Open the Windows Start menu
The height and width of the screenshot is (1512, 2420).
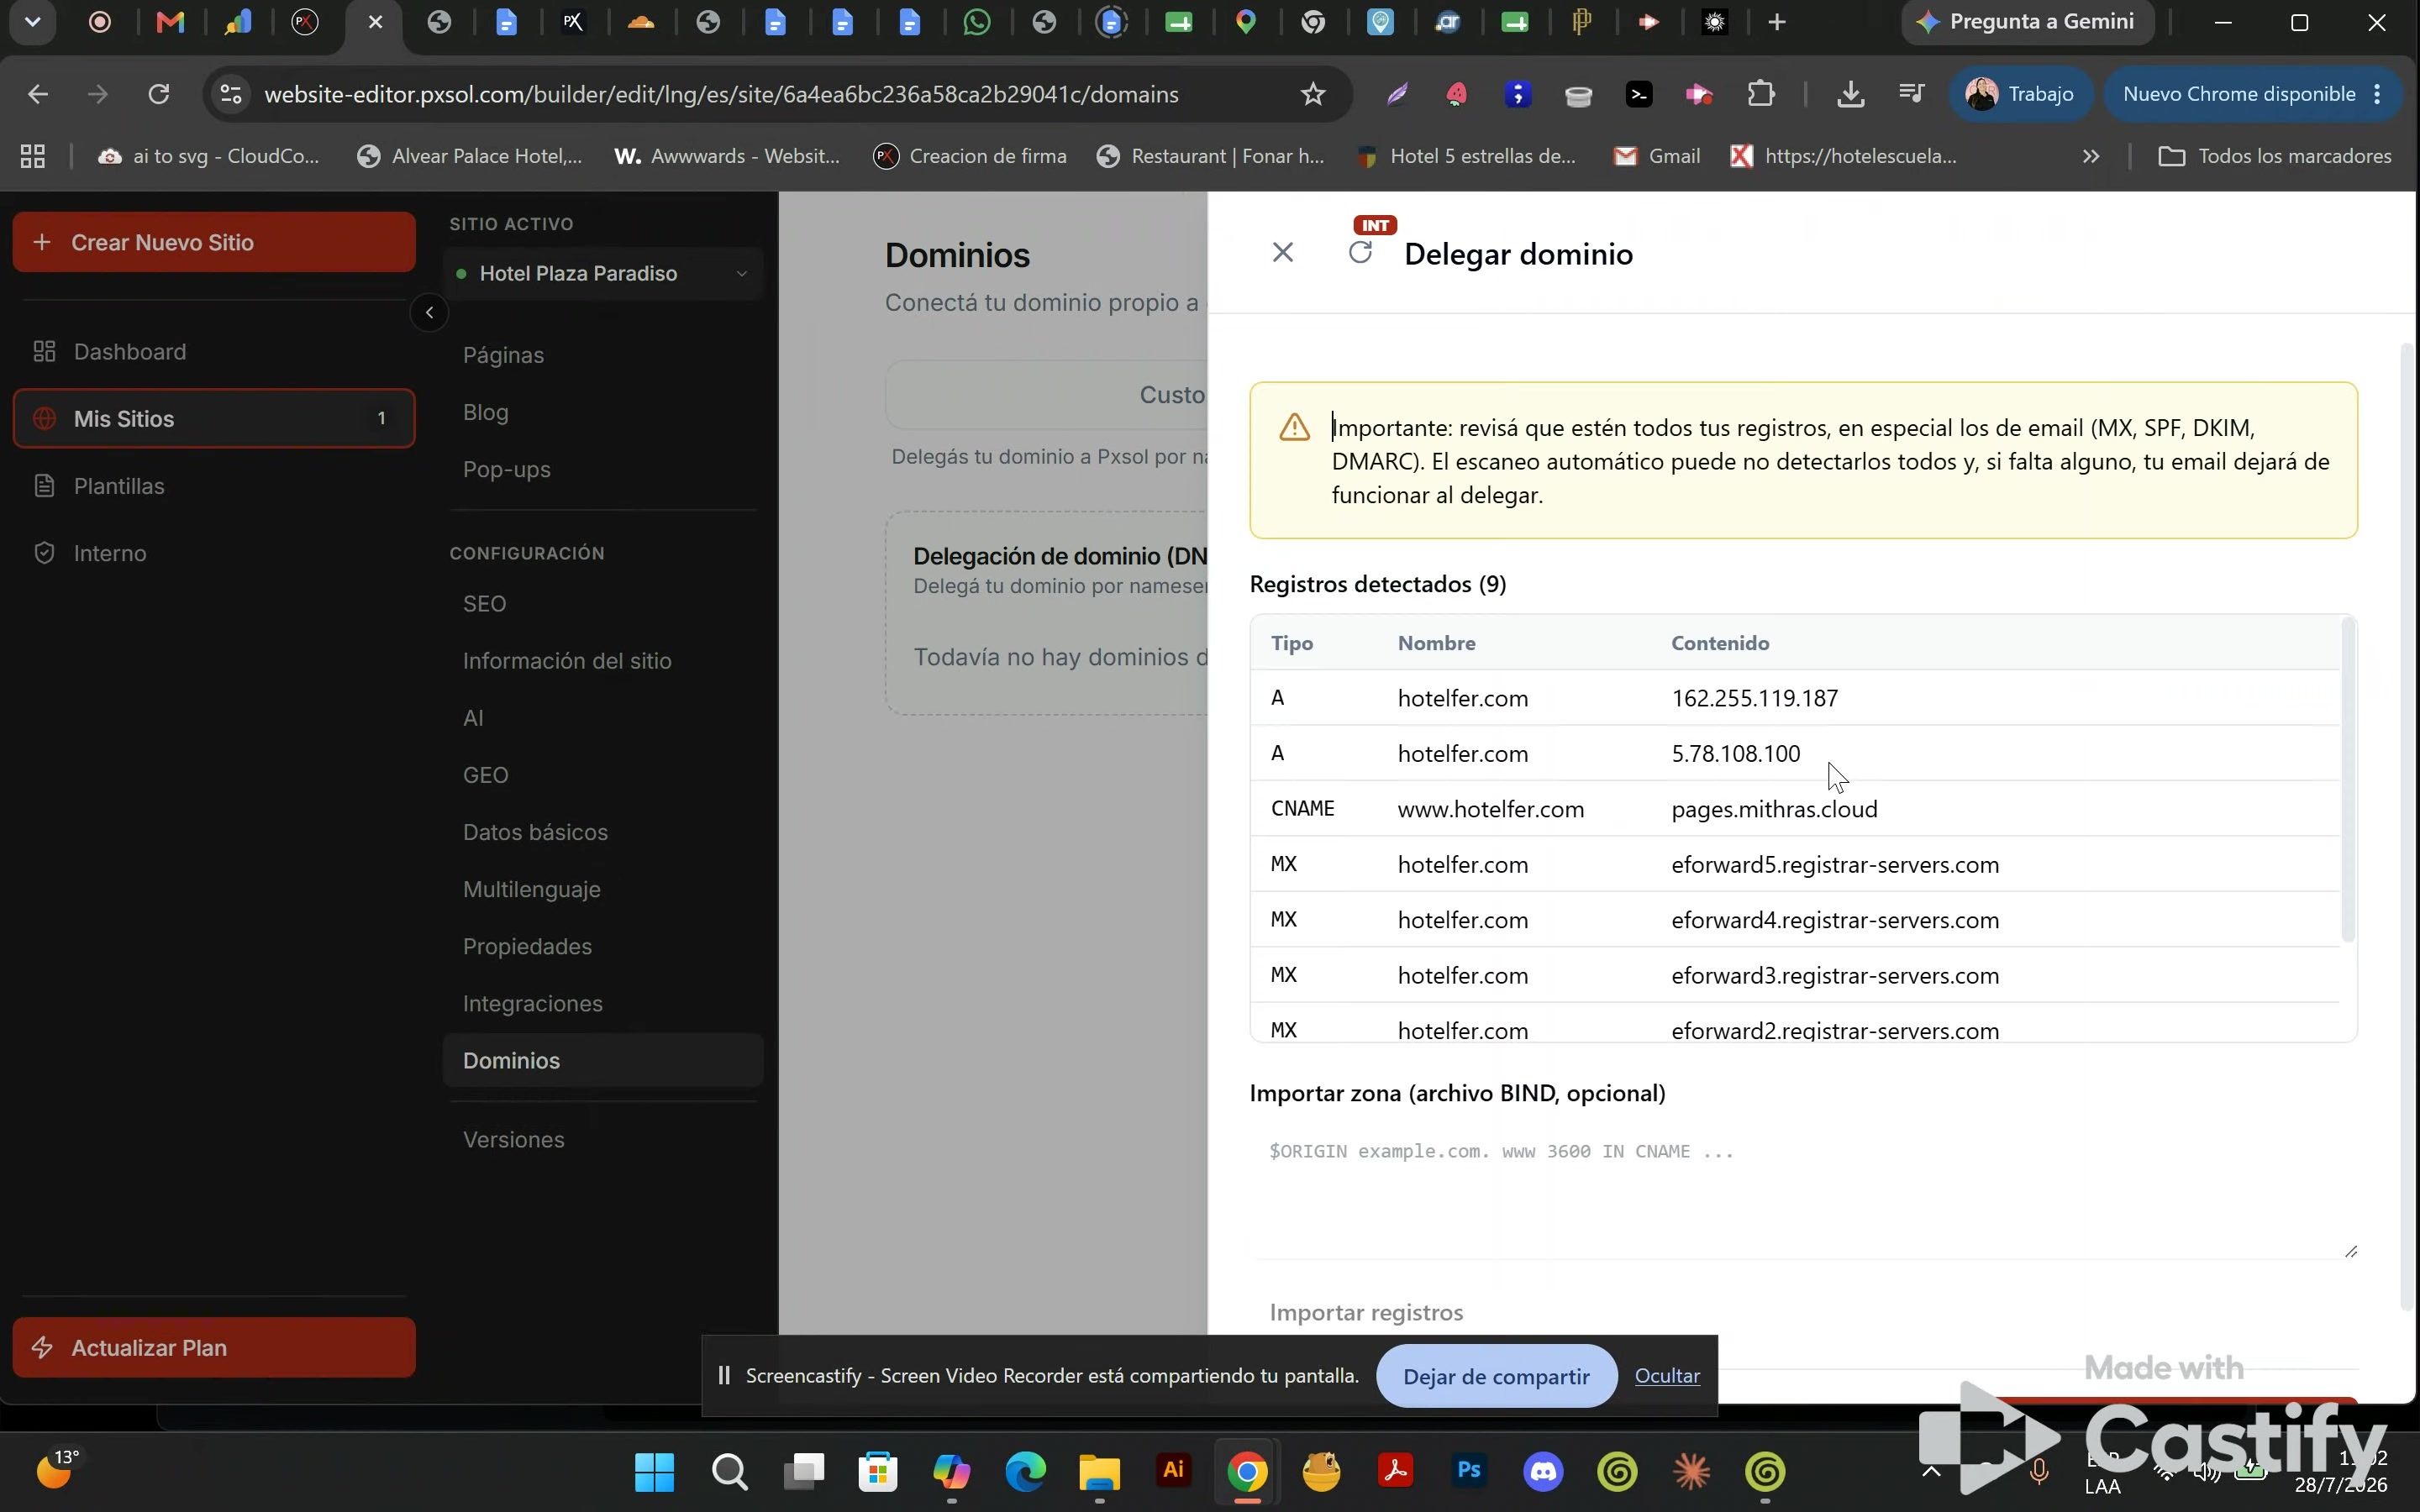[655, 1471]
